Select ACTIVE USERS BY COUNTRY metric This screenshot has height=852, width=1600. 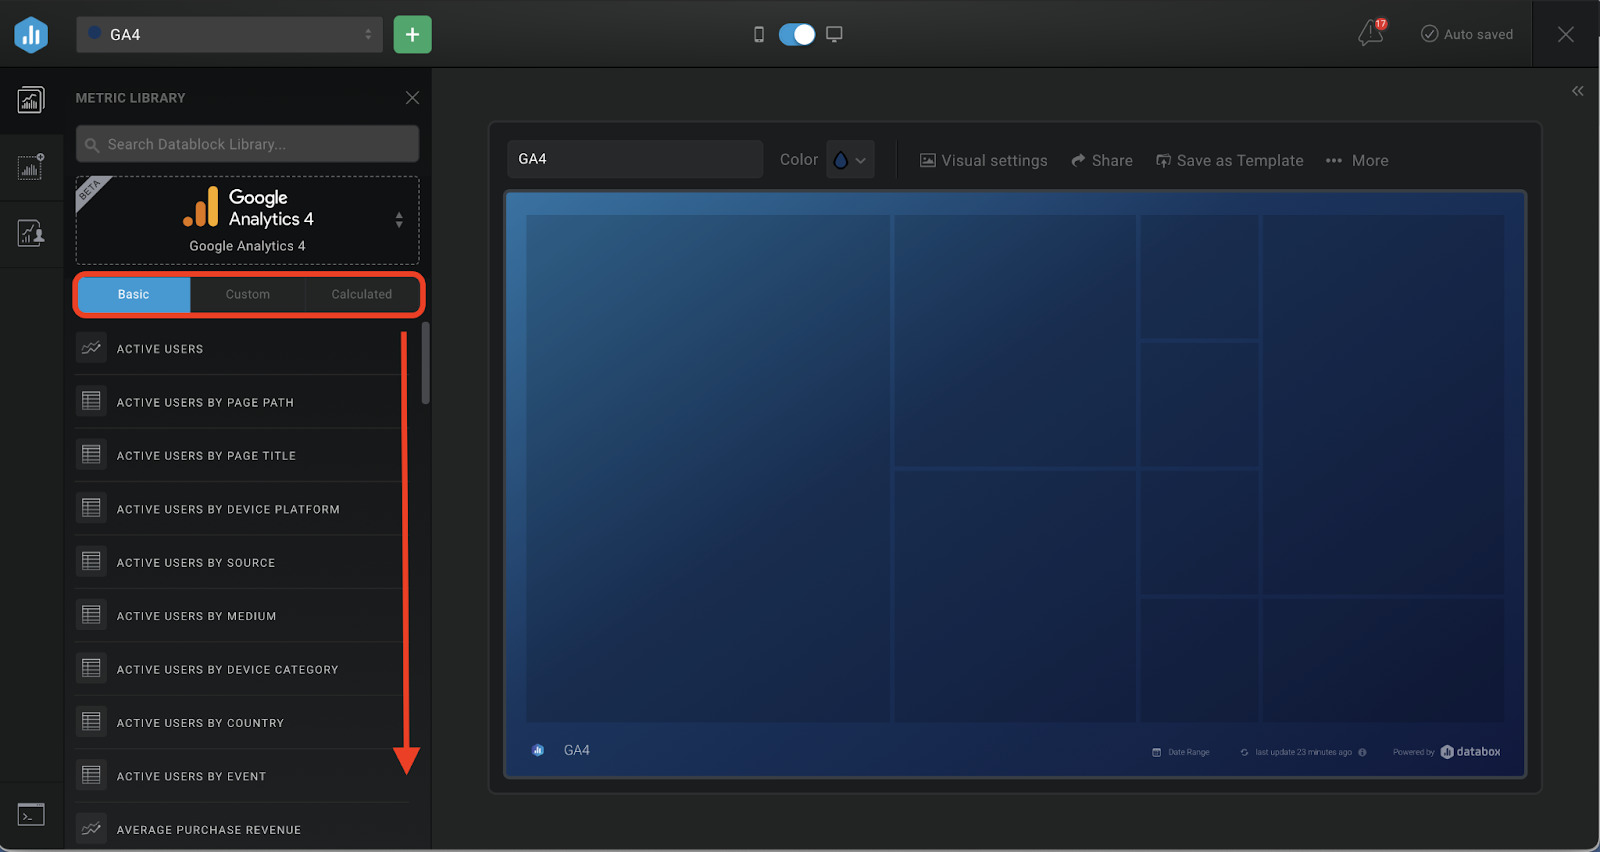click(x=200, y=723)
